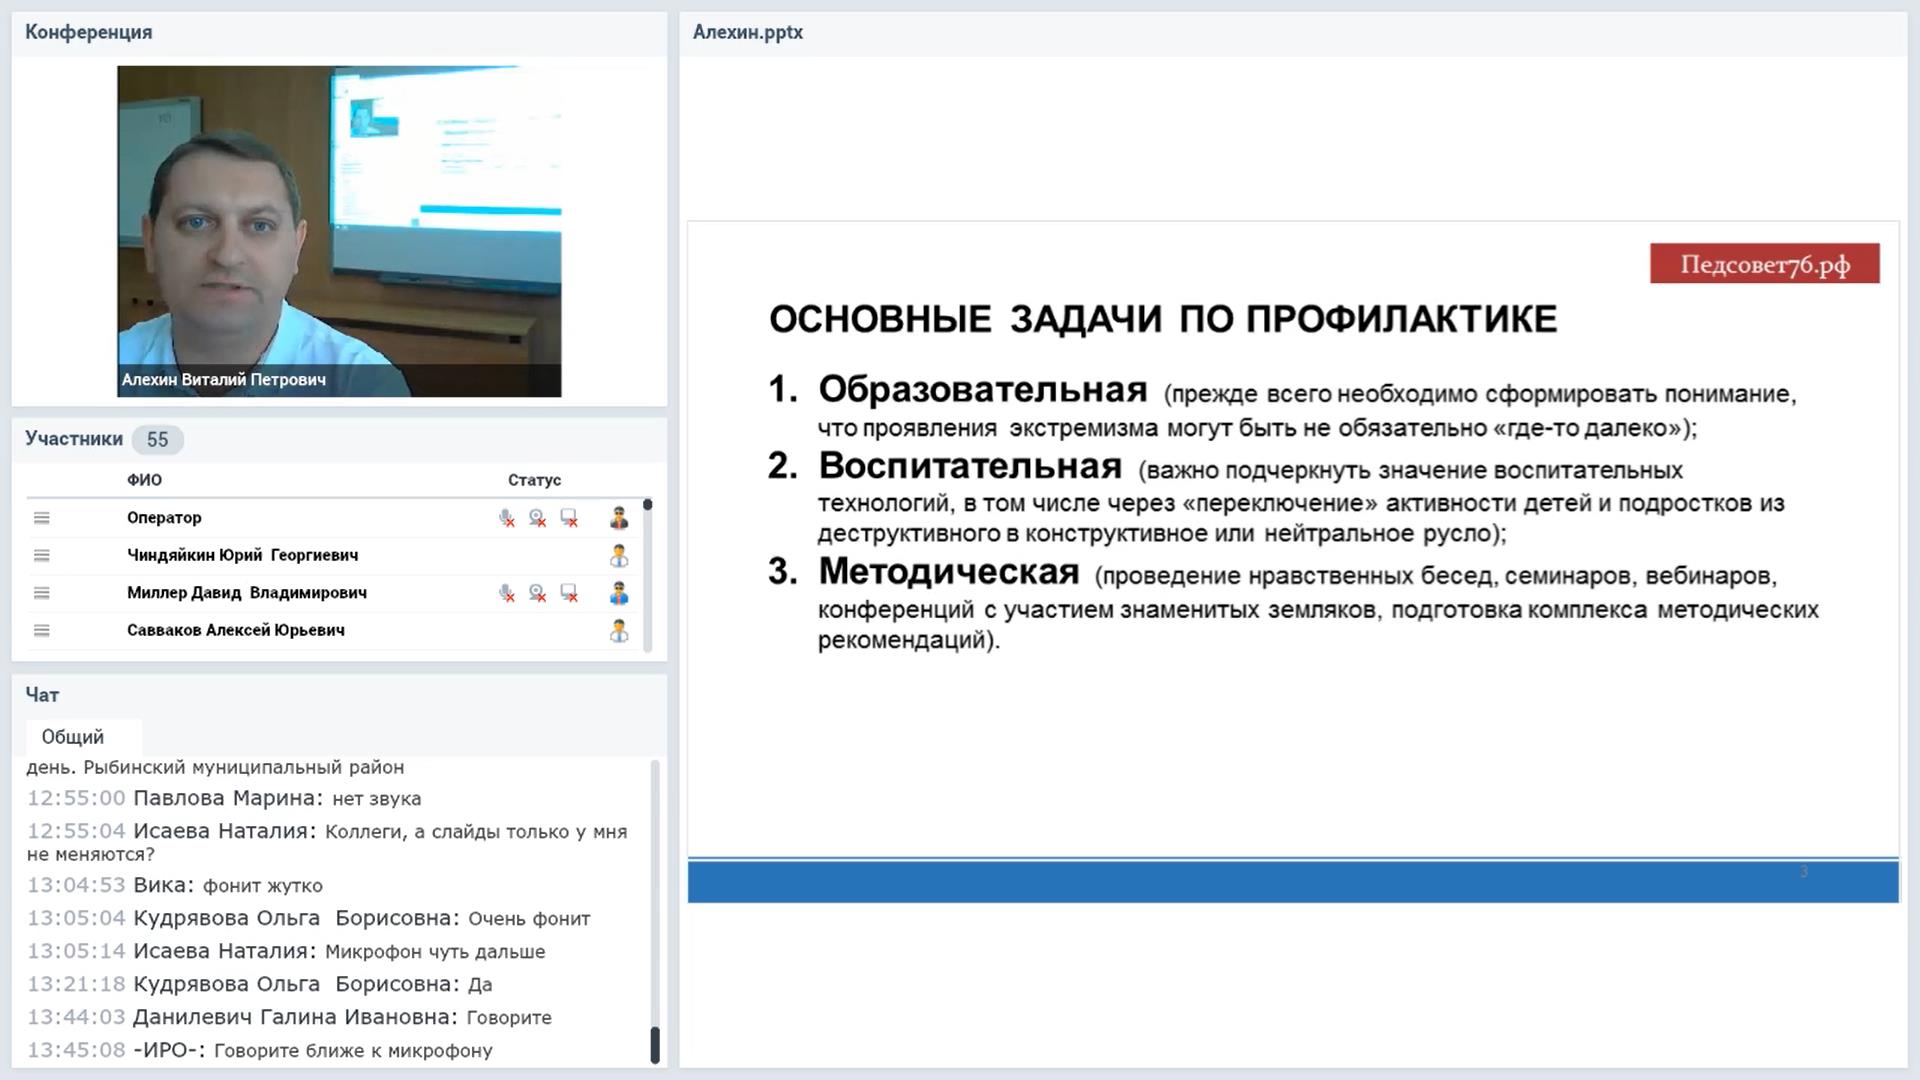1920x1080 pixels.
Task: Select participant Миллер Давид Владимирович
Action: [x=247, y=593]
